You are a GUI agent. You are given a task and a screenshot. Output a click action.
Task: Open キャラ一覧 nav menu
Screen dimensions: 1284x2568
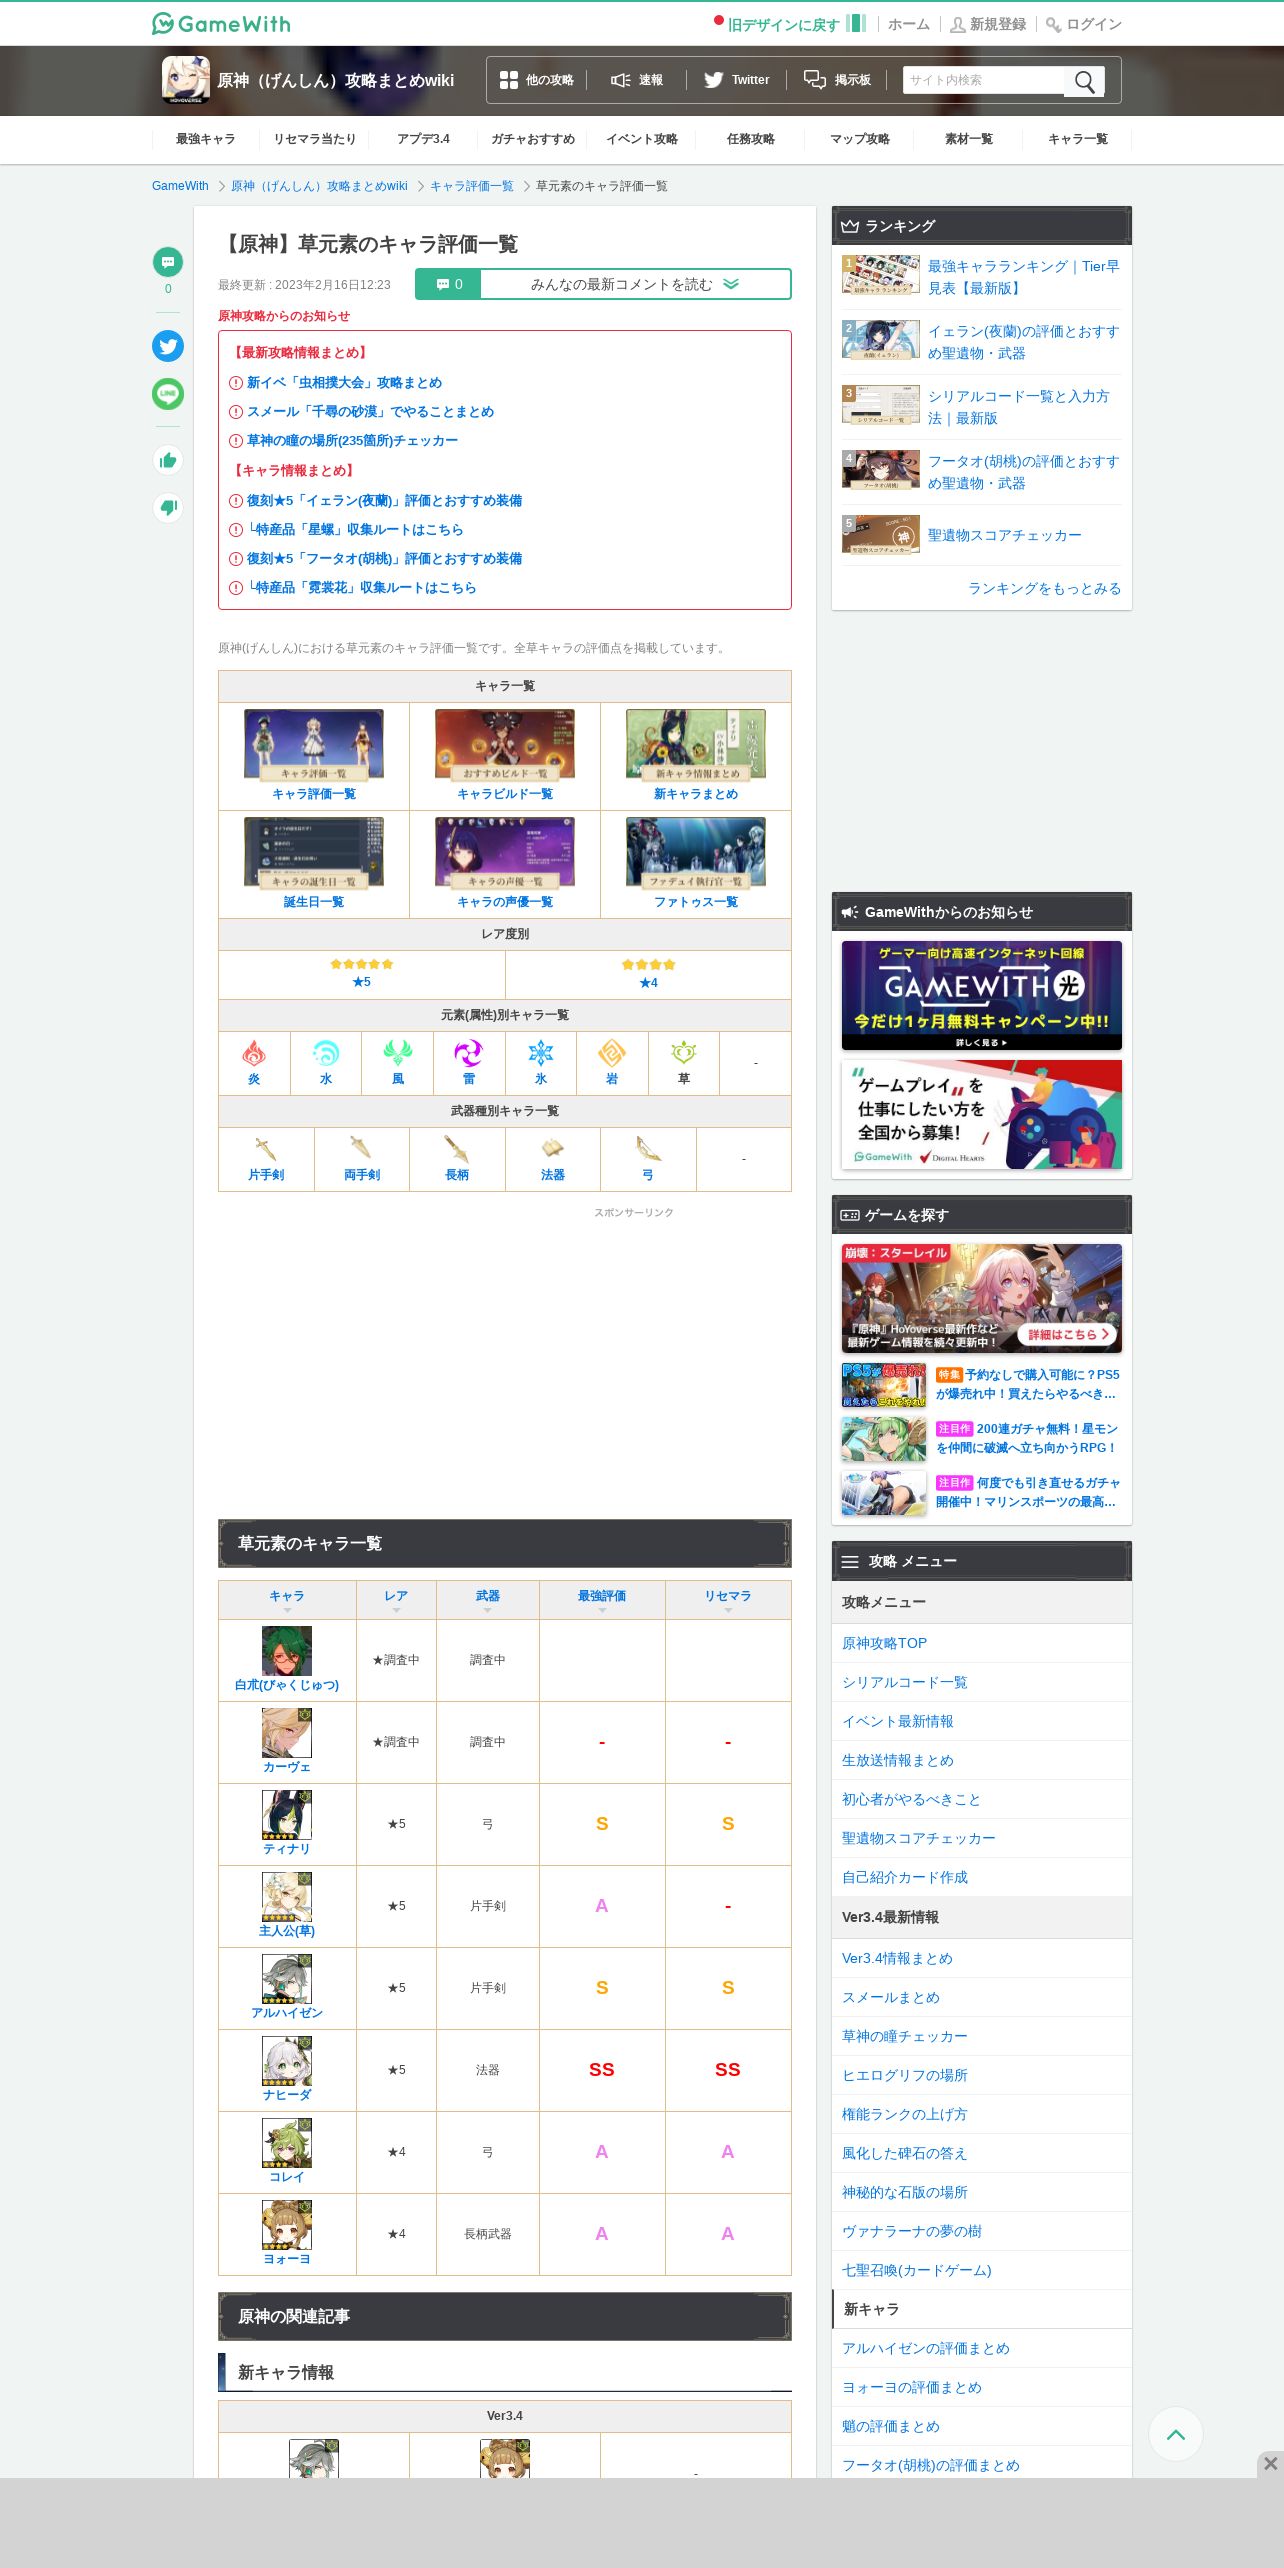(1078, 139)
